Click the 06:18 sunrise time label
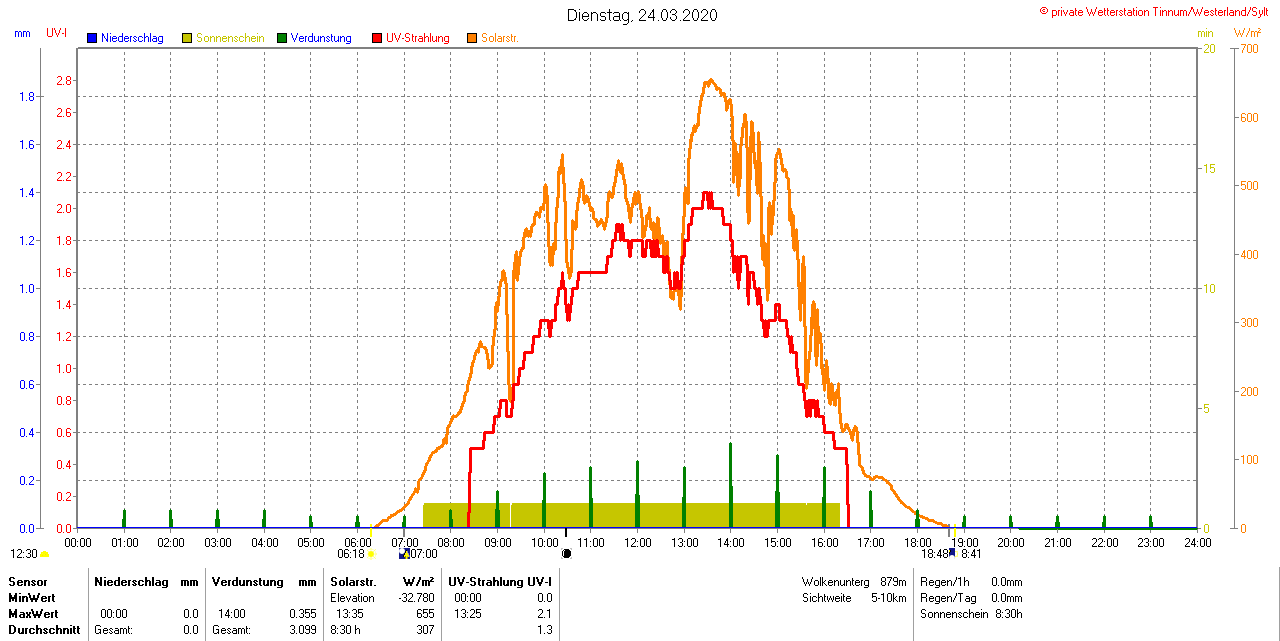Viewport: 1280px width, 641px height. point(351,554)
